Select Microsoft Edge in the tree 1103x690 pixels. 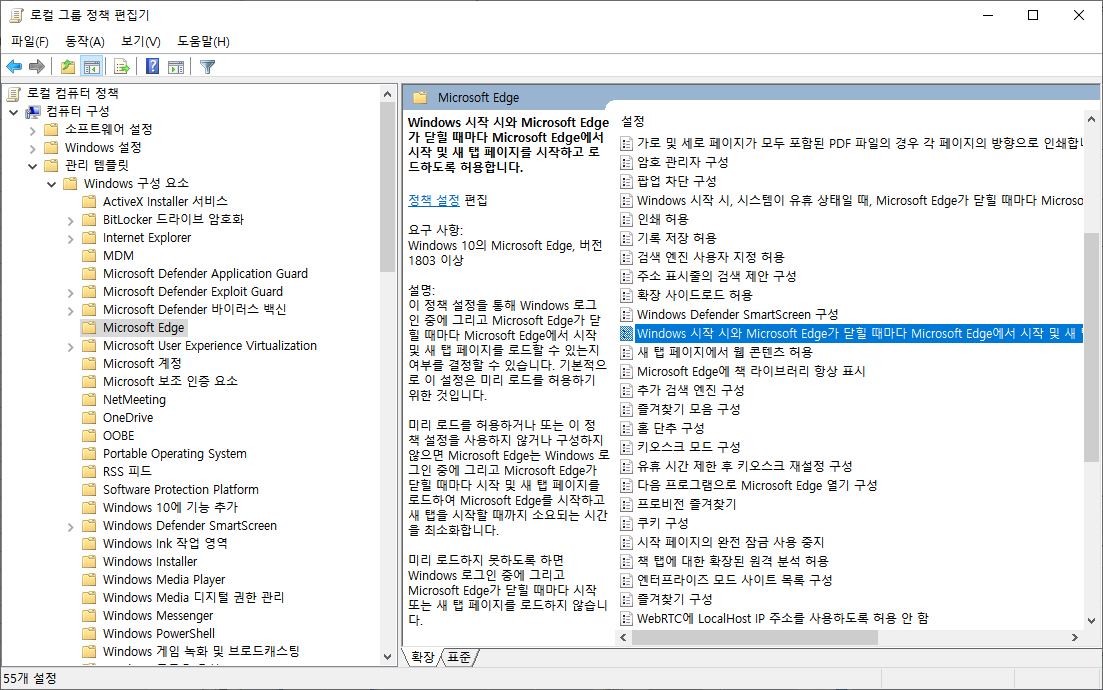coord(144,328)
